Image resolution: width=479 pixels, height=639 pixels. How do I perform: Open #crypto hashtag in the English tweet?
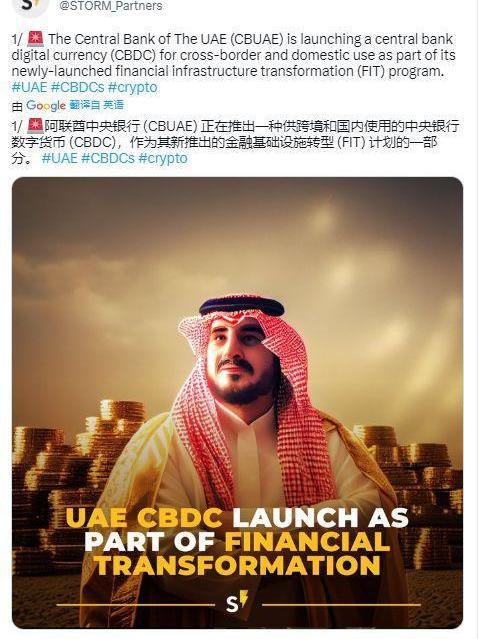(x=132, y=87)
